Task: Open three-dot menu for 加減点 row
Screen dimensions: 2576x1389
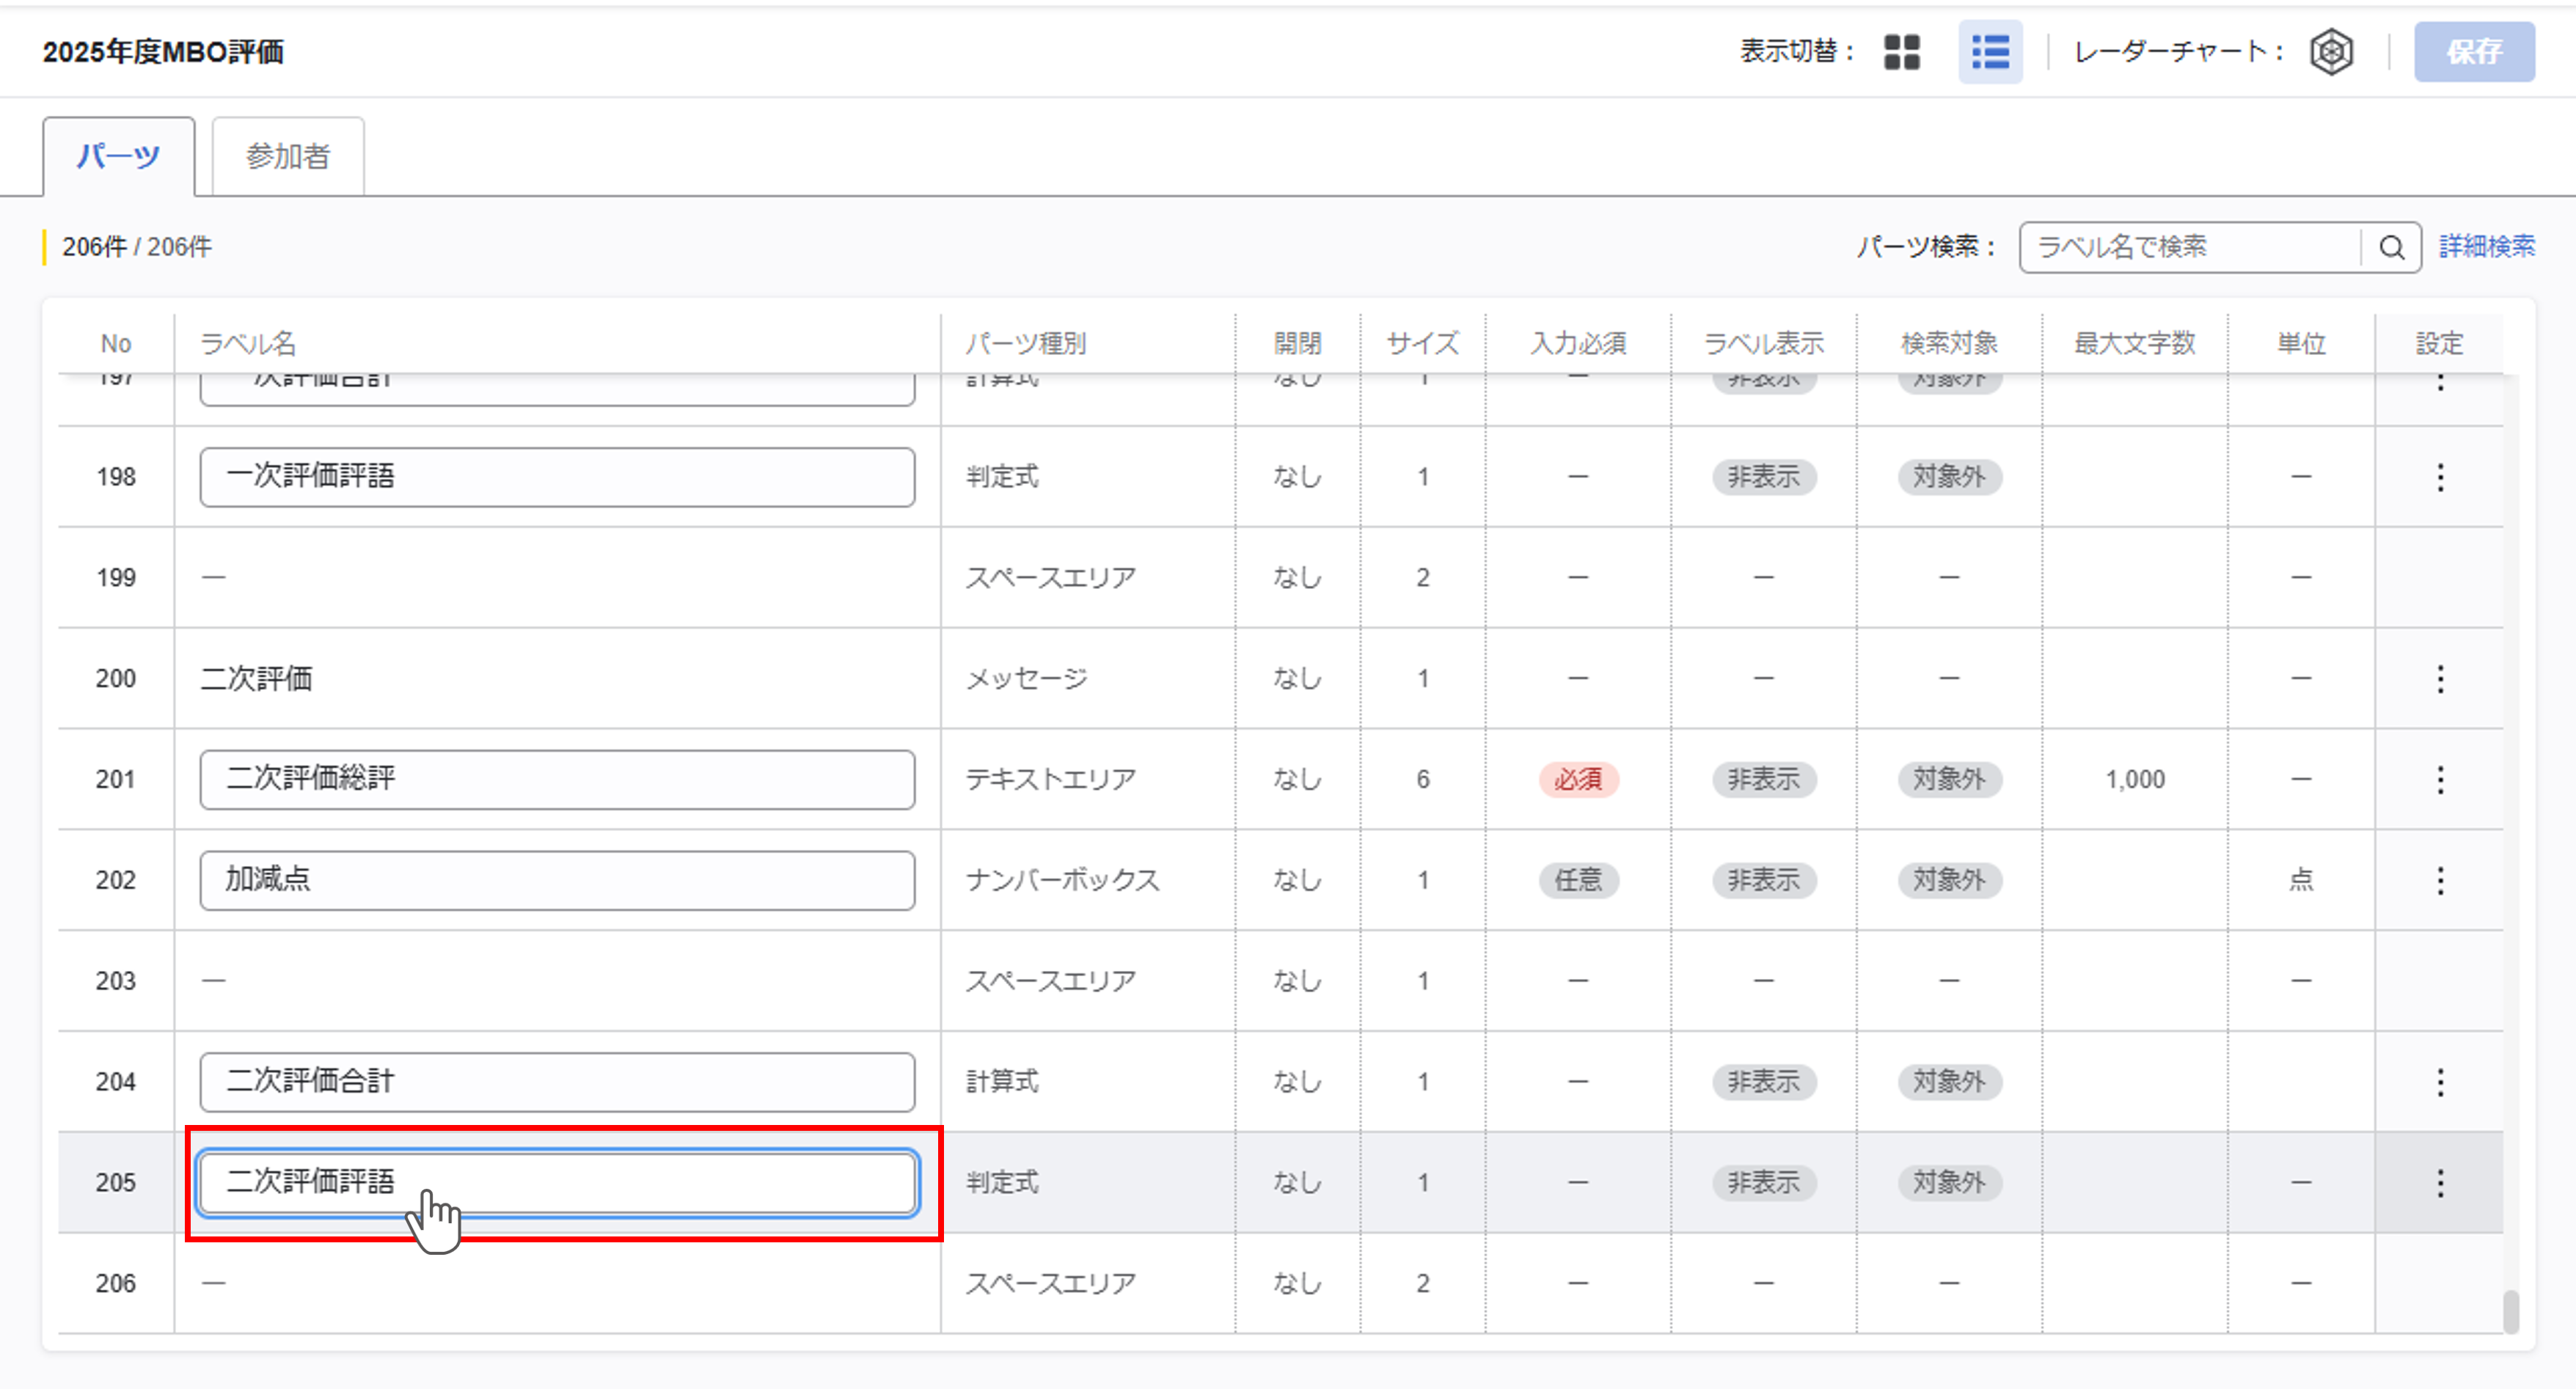Action: tap(2440, 880)
